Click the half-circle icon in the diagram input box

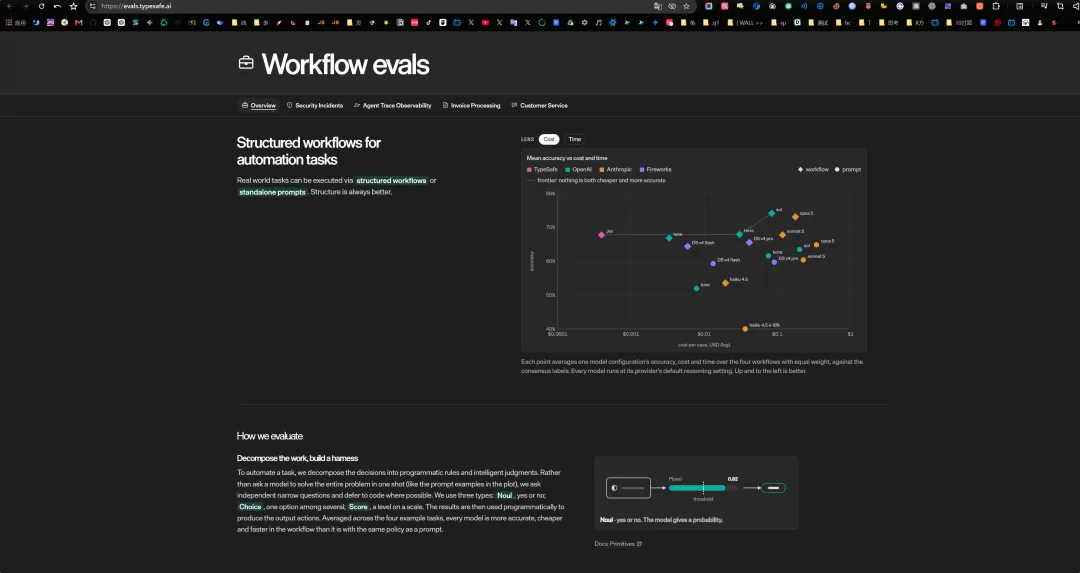tap(614, 488)
